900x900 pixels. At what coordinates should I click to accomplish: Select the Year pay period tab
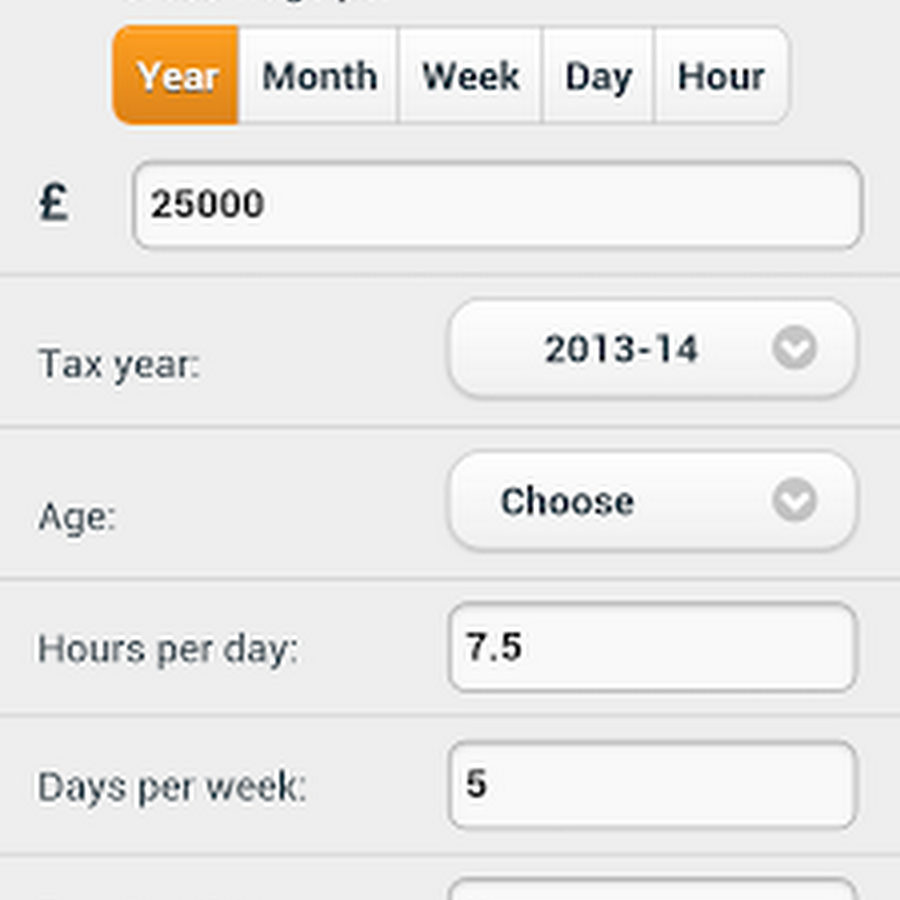tap(177, 76)
